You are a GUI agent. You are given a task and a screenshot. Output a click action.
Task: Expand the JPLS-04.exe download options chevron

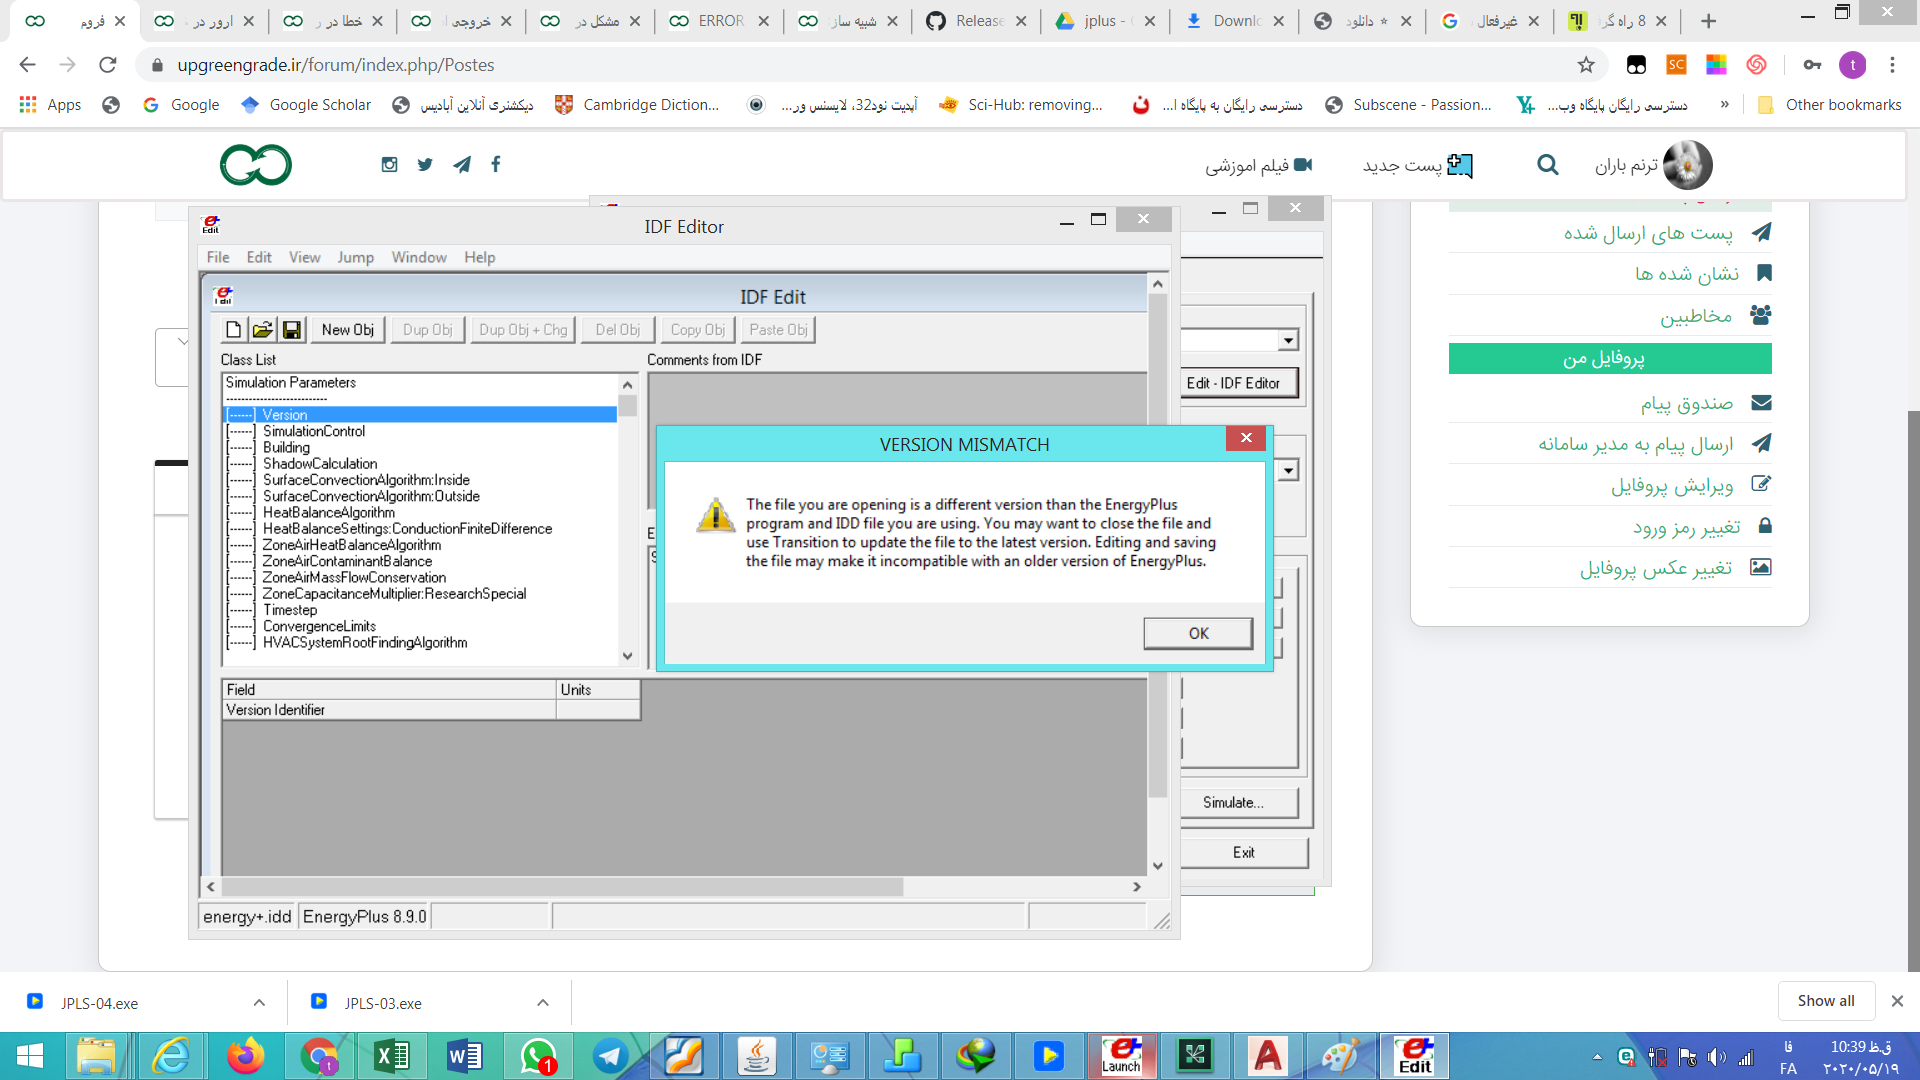coord(259,1003)
